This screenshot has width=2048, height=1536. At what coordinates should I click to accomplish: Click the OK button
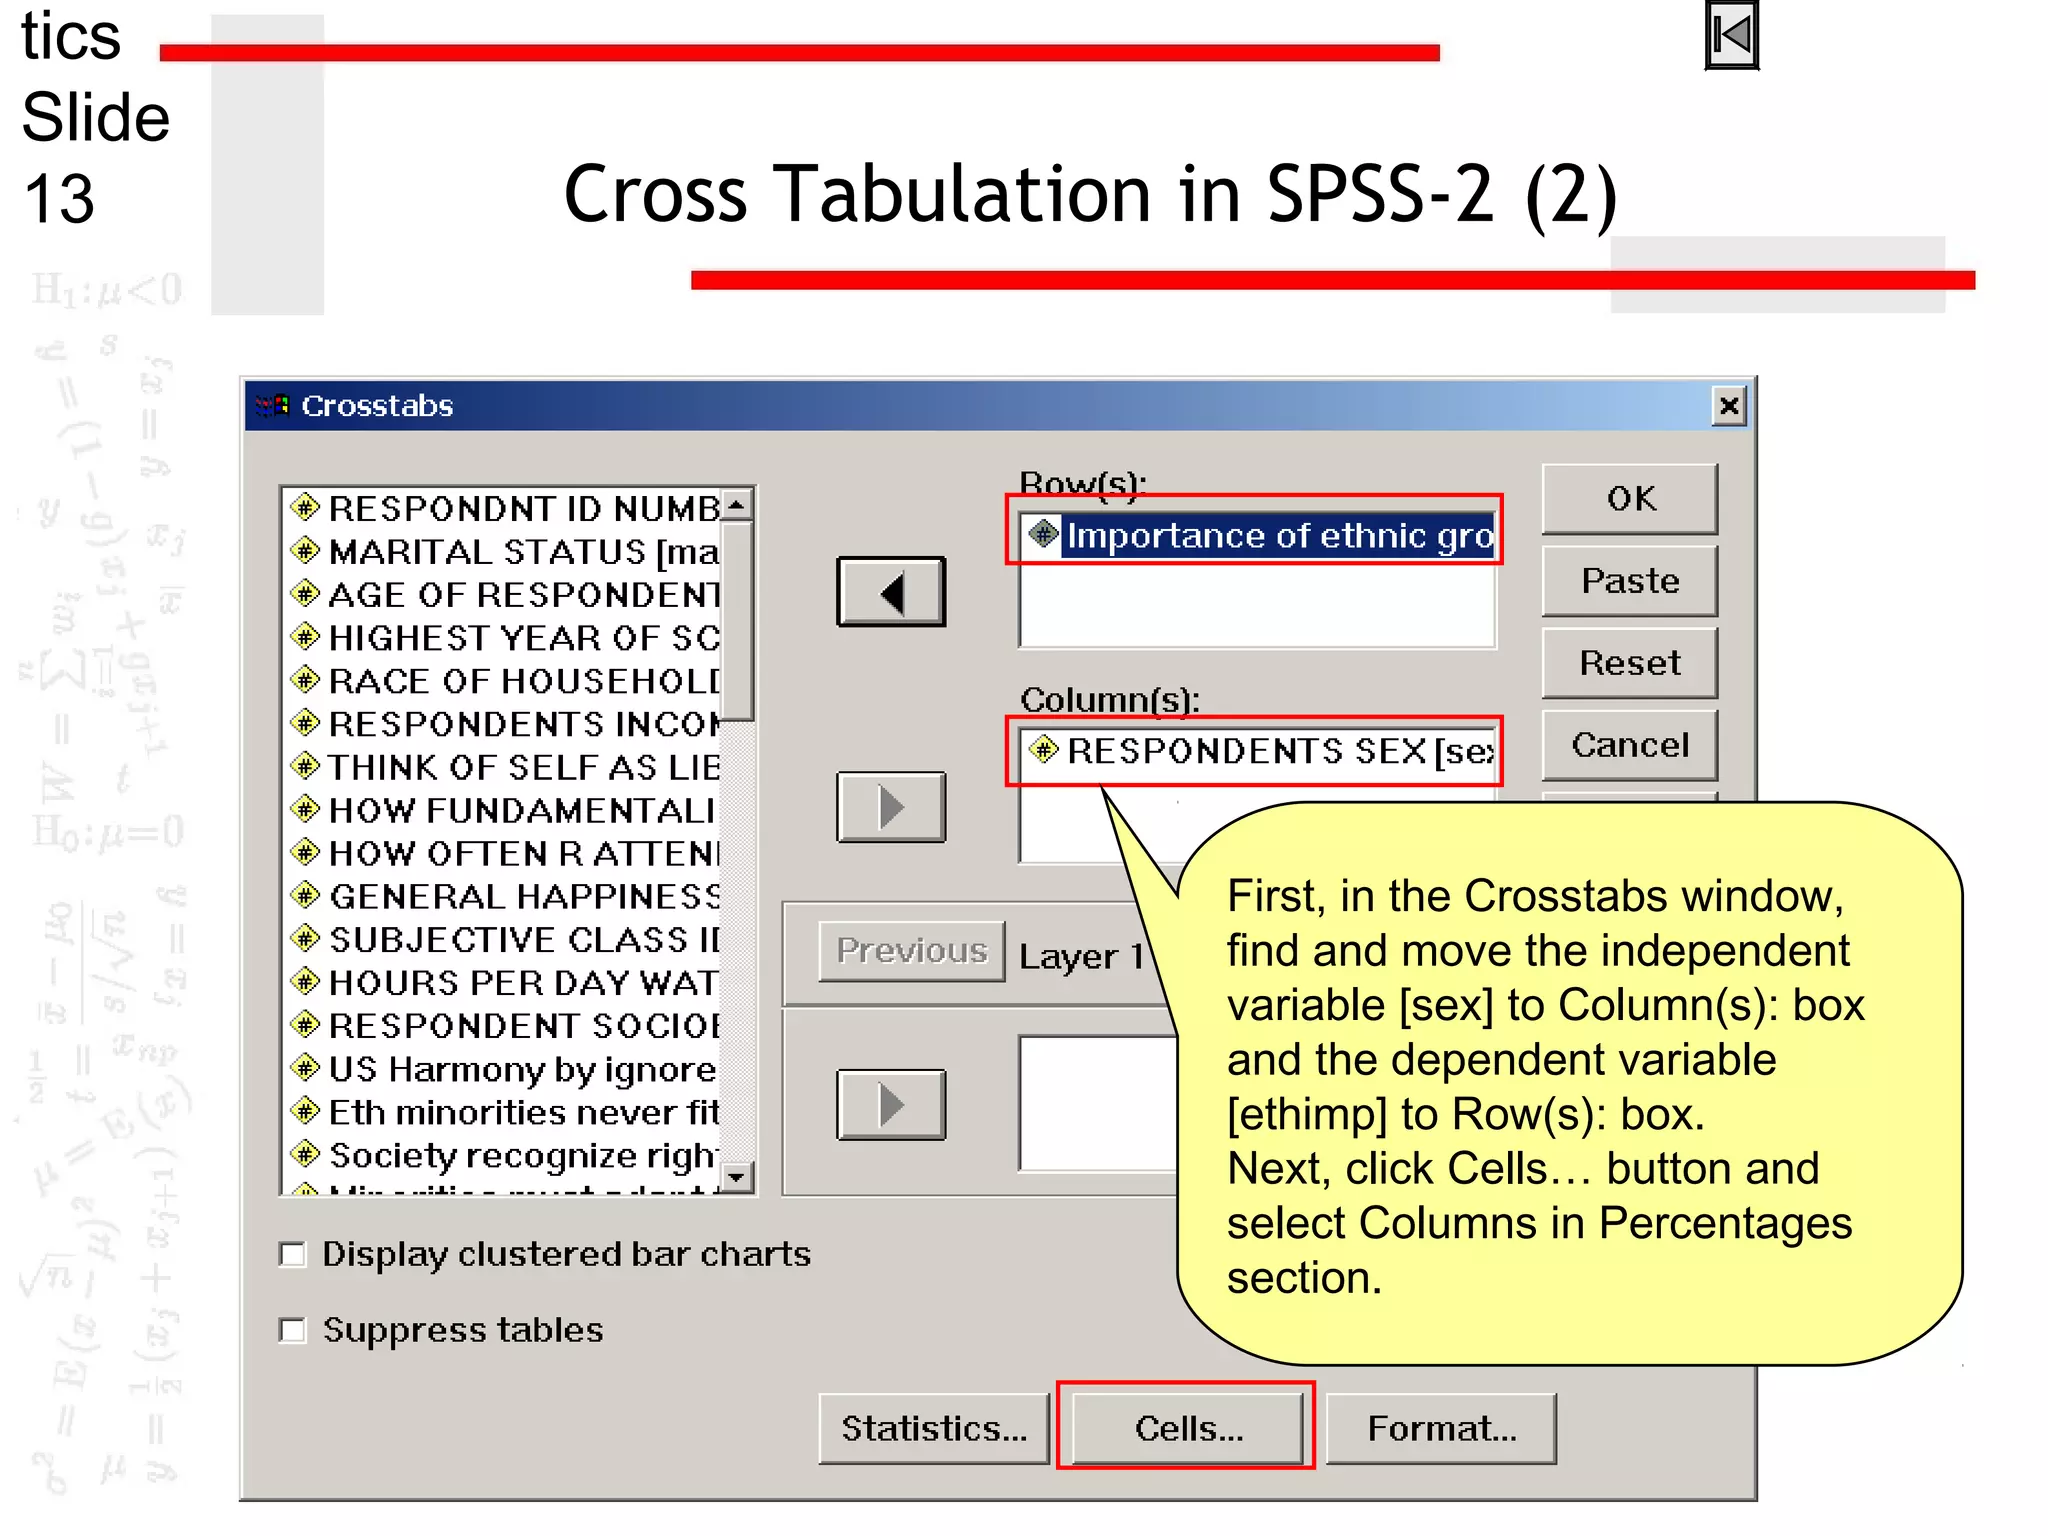pyautogui.click(x=1630, y=498)
